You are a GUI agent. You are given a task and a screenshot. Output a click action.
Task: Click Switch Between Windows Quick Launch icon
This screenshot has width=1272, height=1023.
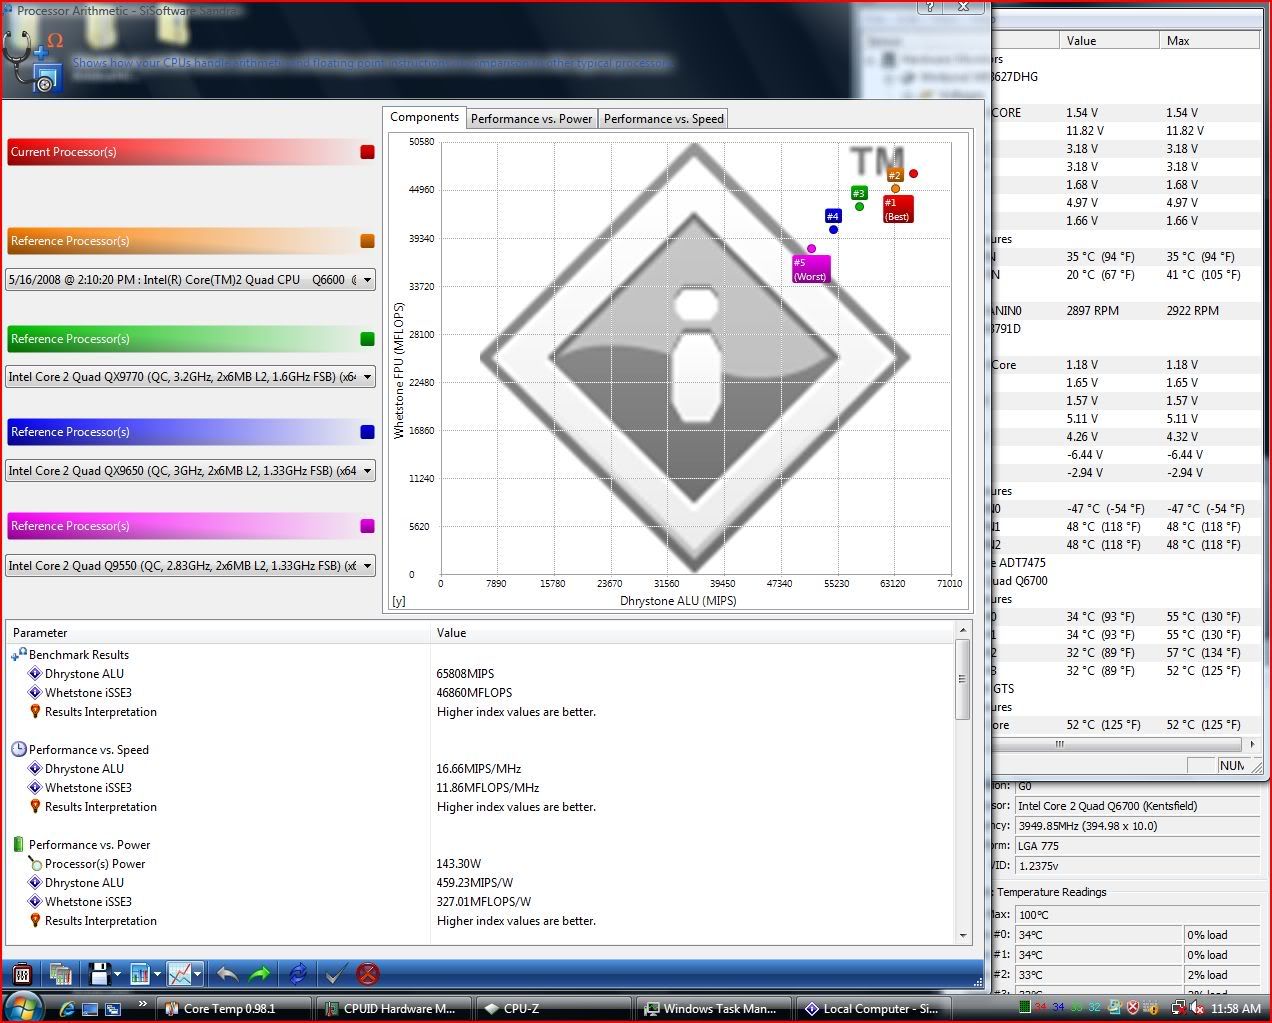tap(112, 1009)
